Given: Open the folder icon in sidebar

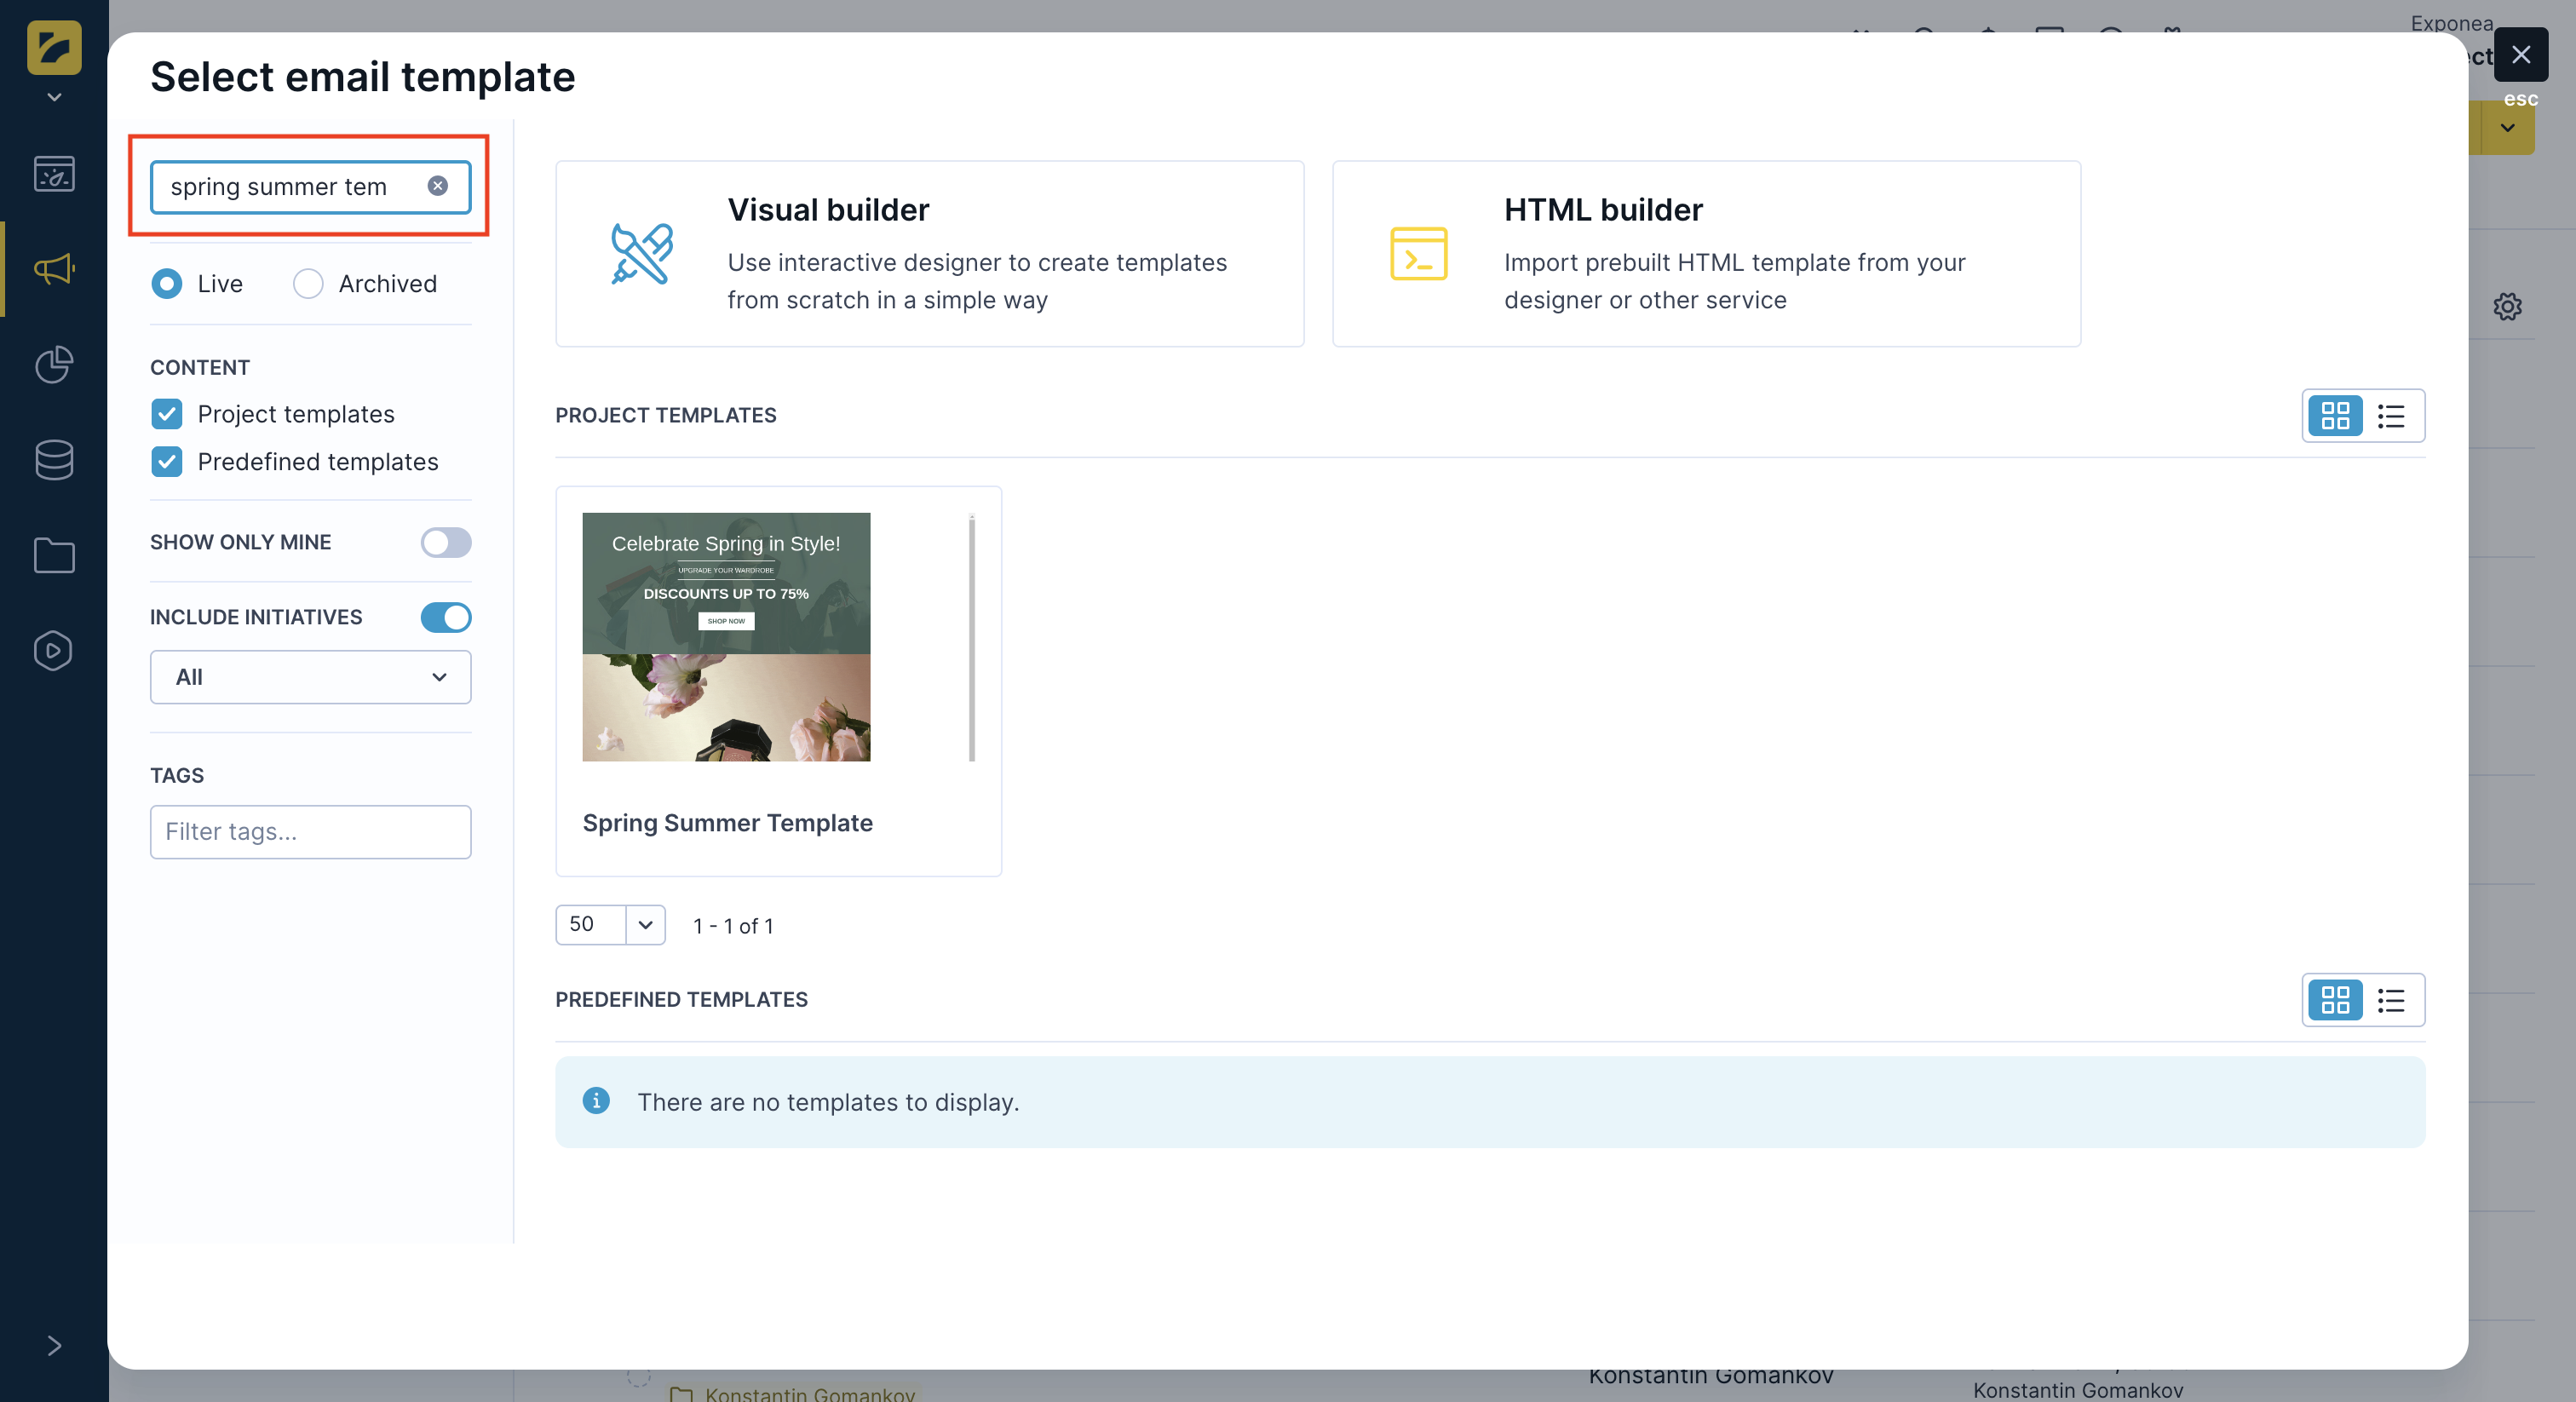Looking at the screenshot, I should pyautogui.click(x=54, y=555).
